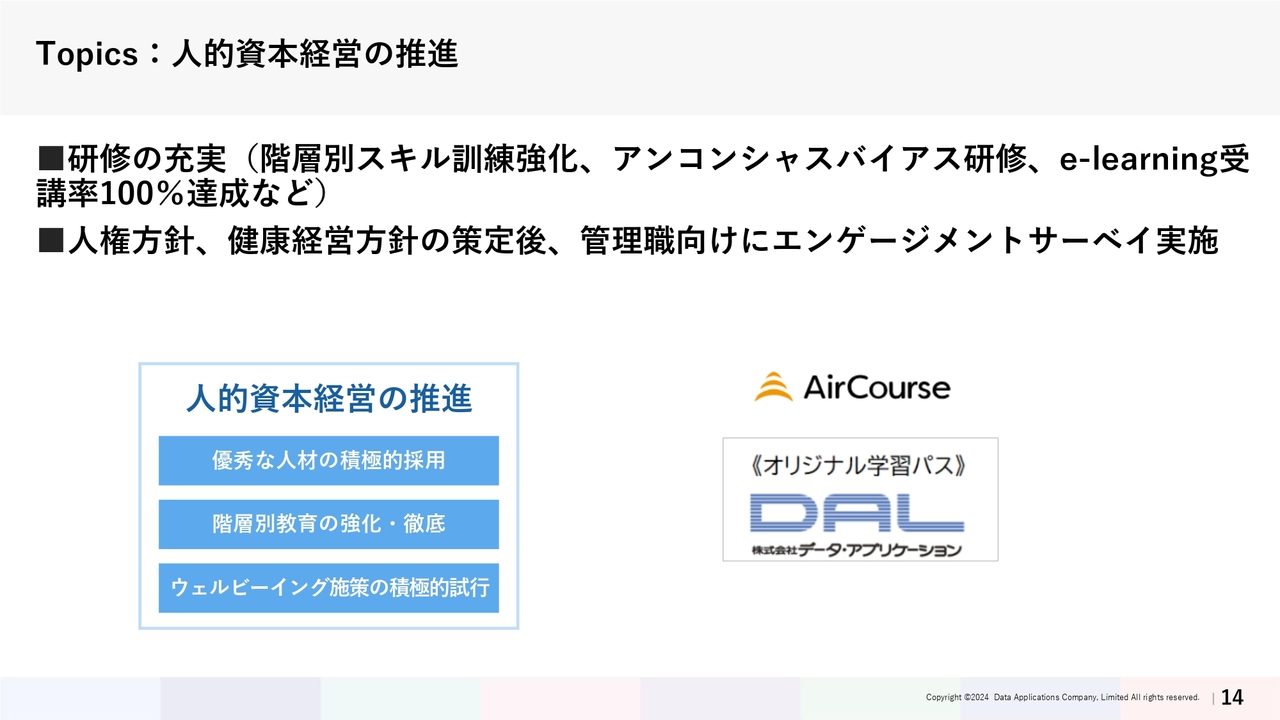Select the 階層別教育の強化・徹底 box
Screen dimensions: 1280x720
point(329,524)
